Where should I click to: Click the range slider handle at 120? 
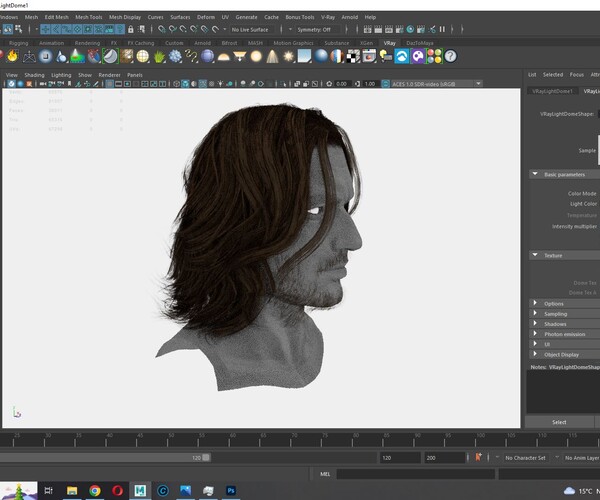tap(206, 458)
